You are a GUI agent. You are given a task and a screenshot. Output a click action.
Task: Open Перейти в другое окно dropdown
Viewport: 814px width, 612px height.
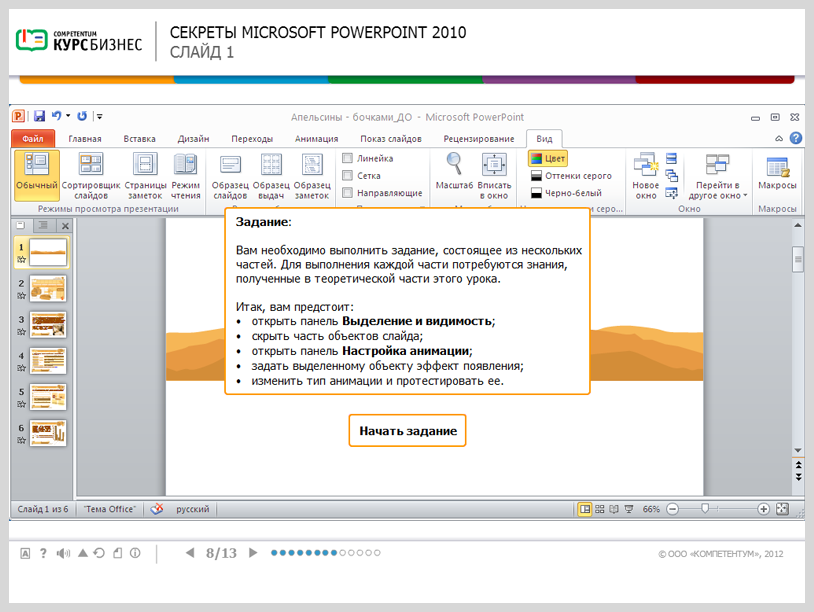tap(717, 175)
